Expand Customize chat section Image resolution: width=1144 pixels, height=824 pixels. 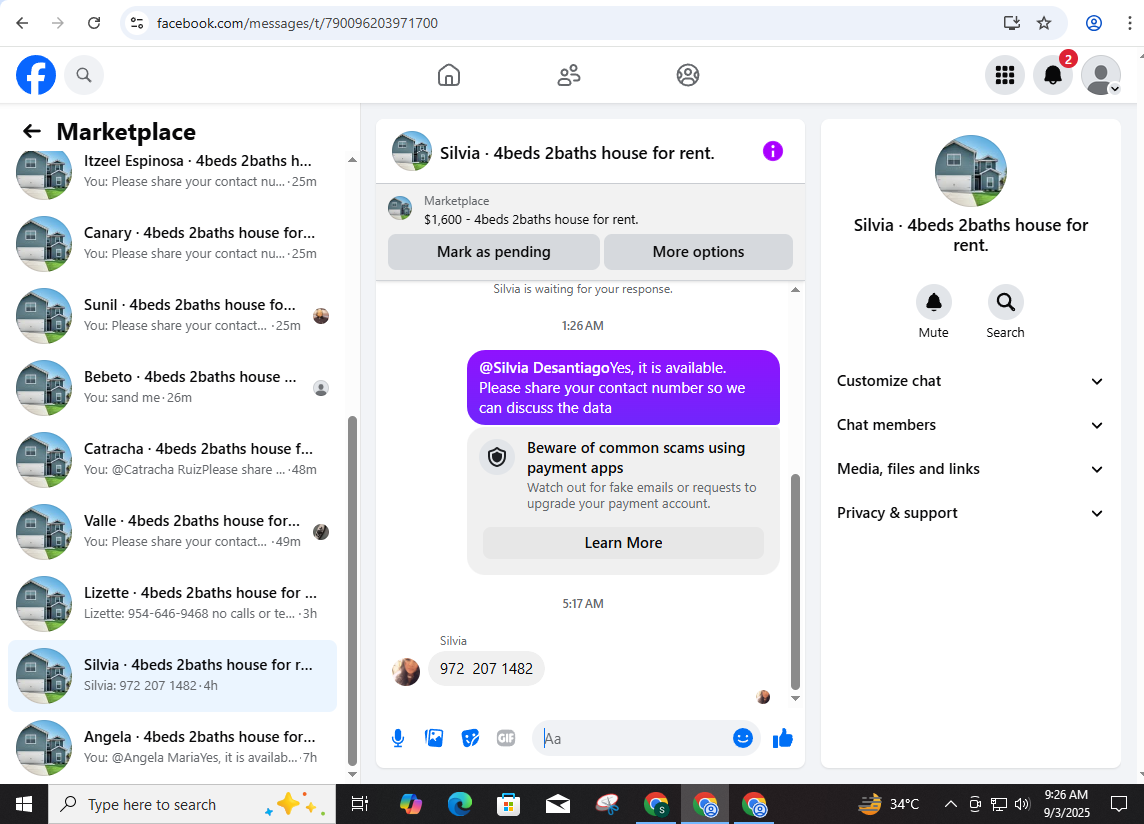click(970, 381)
